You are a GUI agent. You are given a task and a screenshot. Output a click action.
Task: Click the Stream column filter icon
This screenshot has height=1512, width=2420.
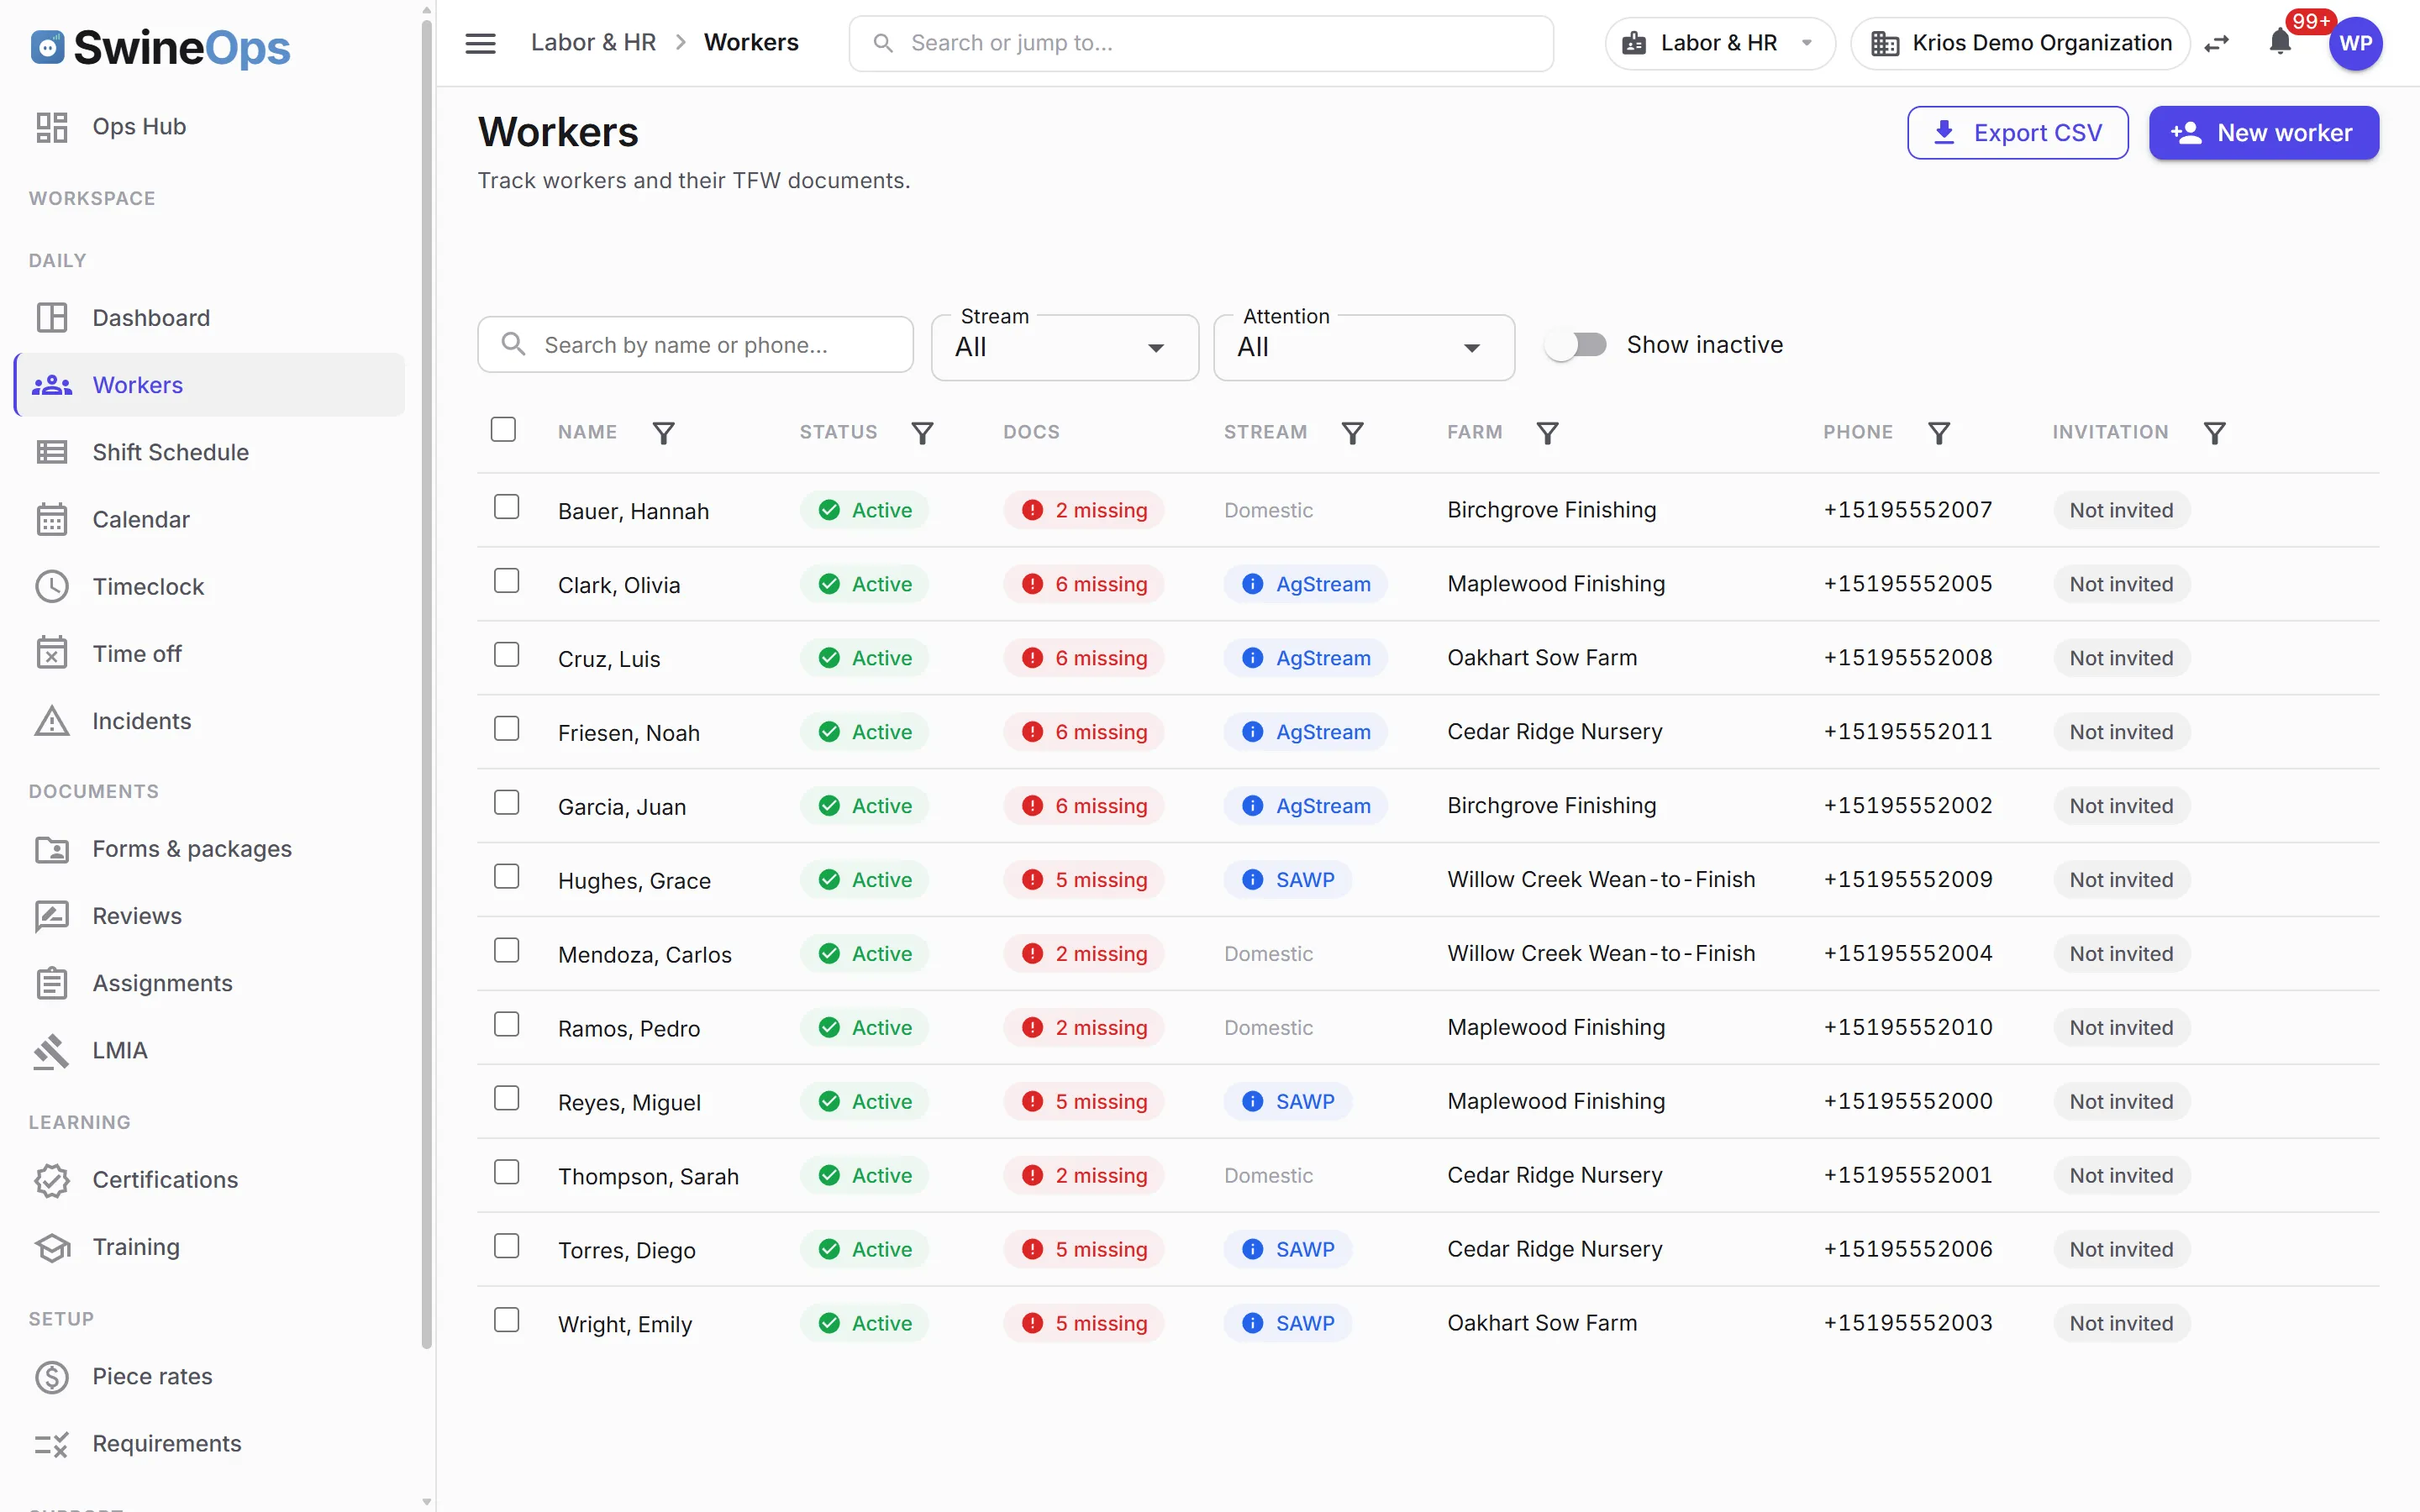(x=1352, y=433)
